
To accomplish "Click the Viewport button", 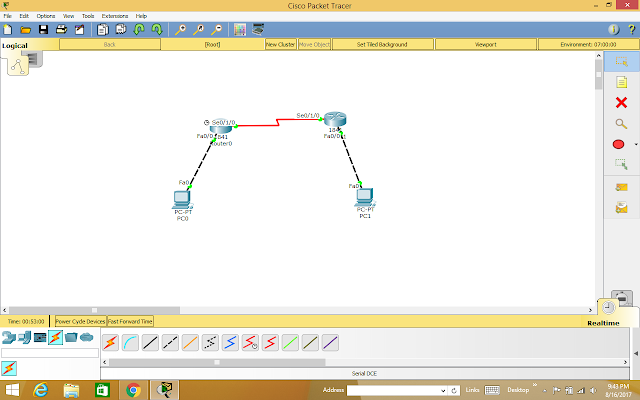I will click(486, 44).
